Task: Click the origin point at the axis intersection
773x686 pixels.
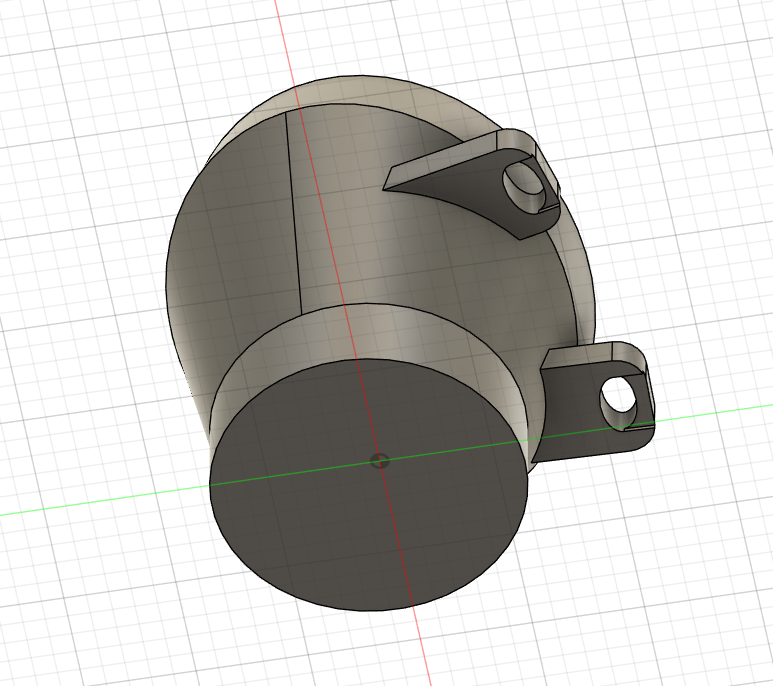Action: (x=378, y=460)
